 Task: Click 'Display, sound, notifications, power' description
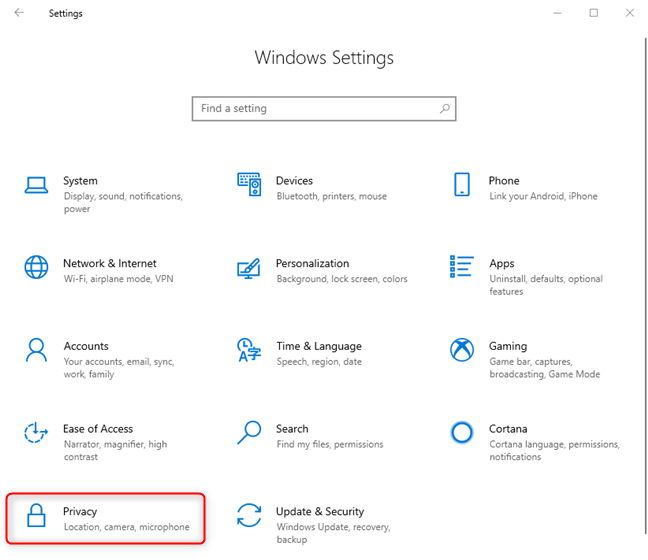(x=123, y=203)
